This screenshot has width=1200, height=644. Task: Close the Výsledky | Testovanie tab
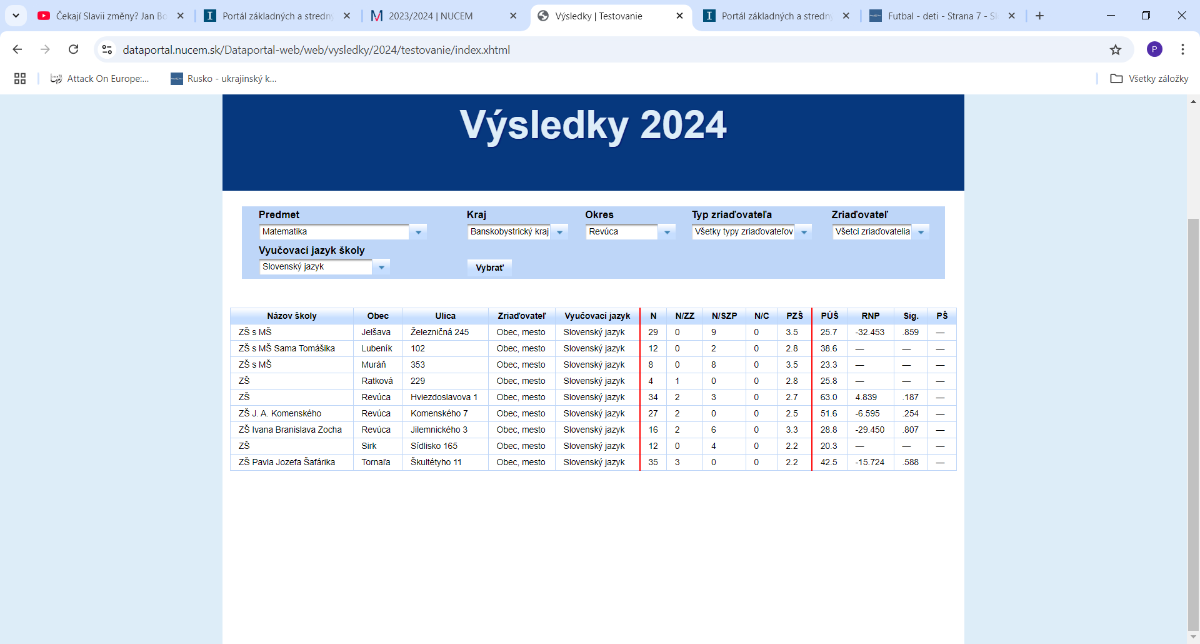pos(679,16)
